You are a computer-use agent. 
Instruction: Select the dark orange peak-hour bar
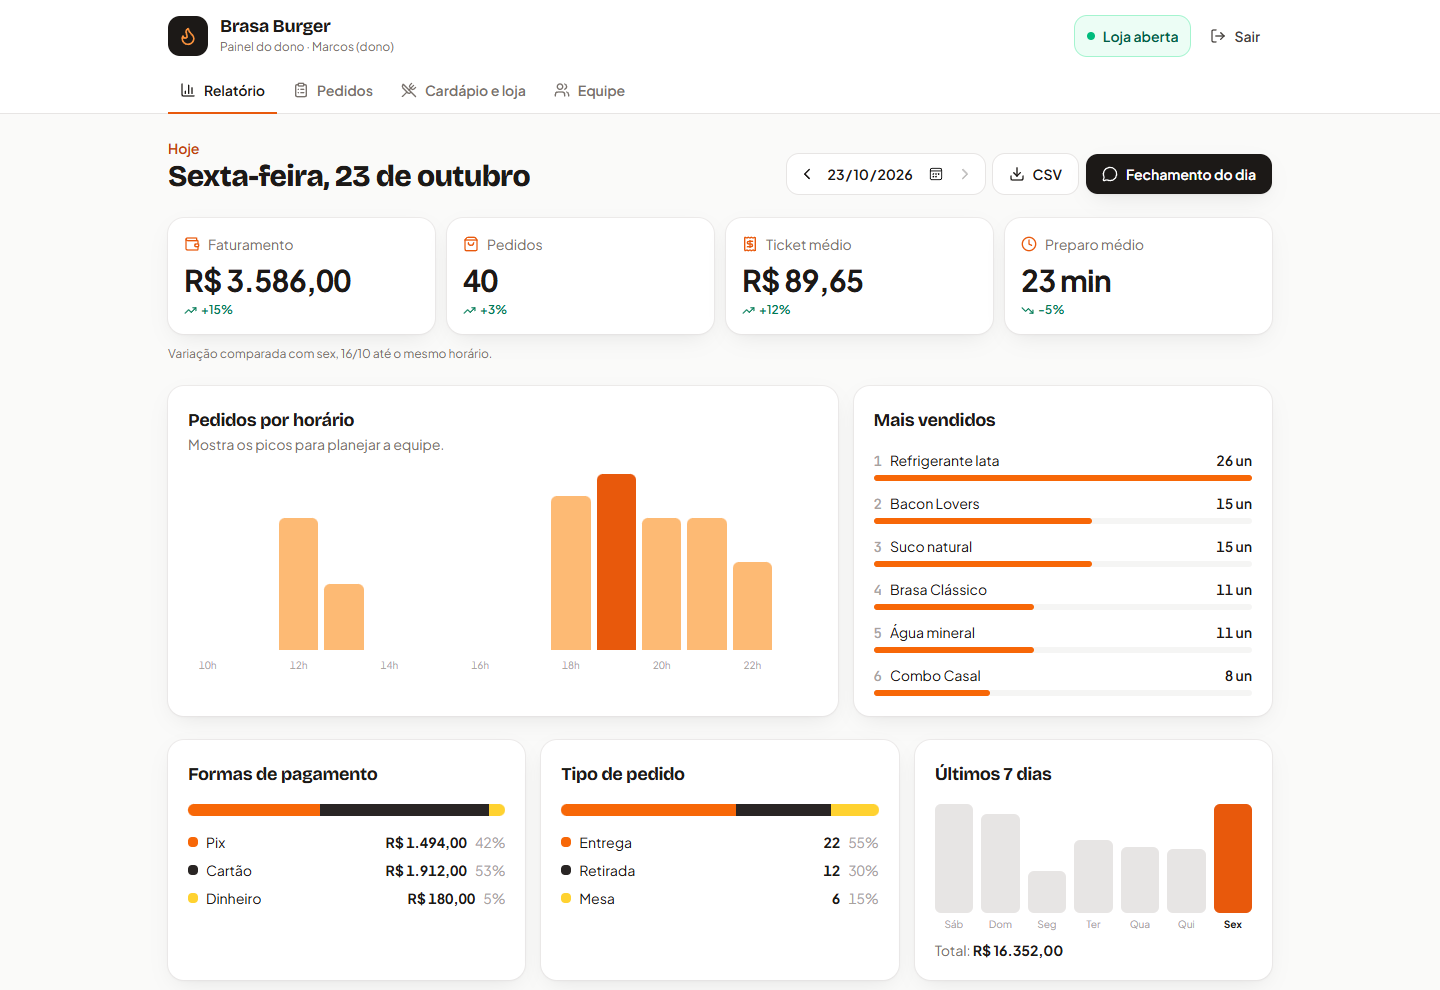point(616,562)
